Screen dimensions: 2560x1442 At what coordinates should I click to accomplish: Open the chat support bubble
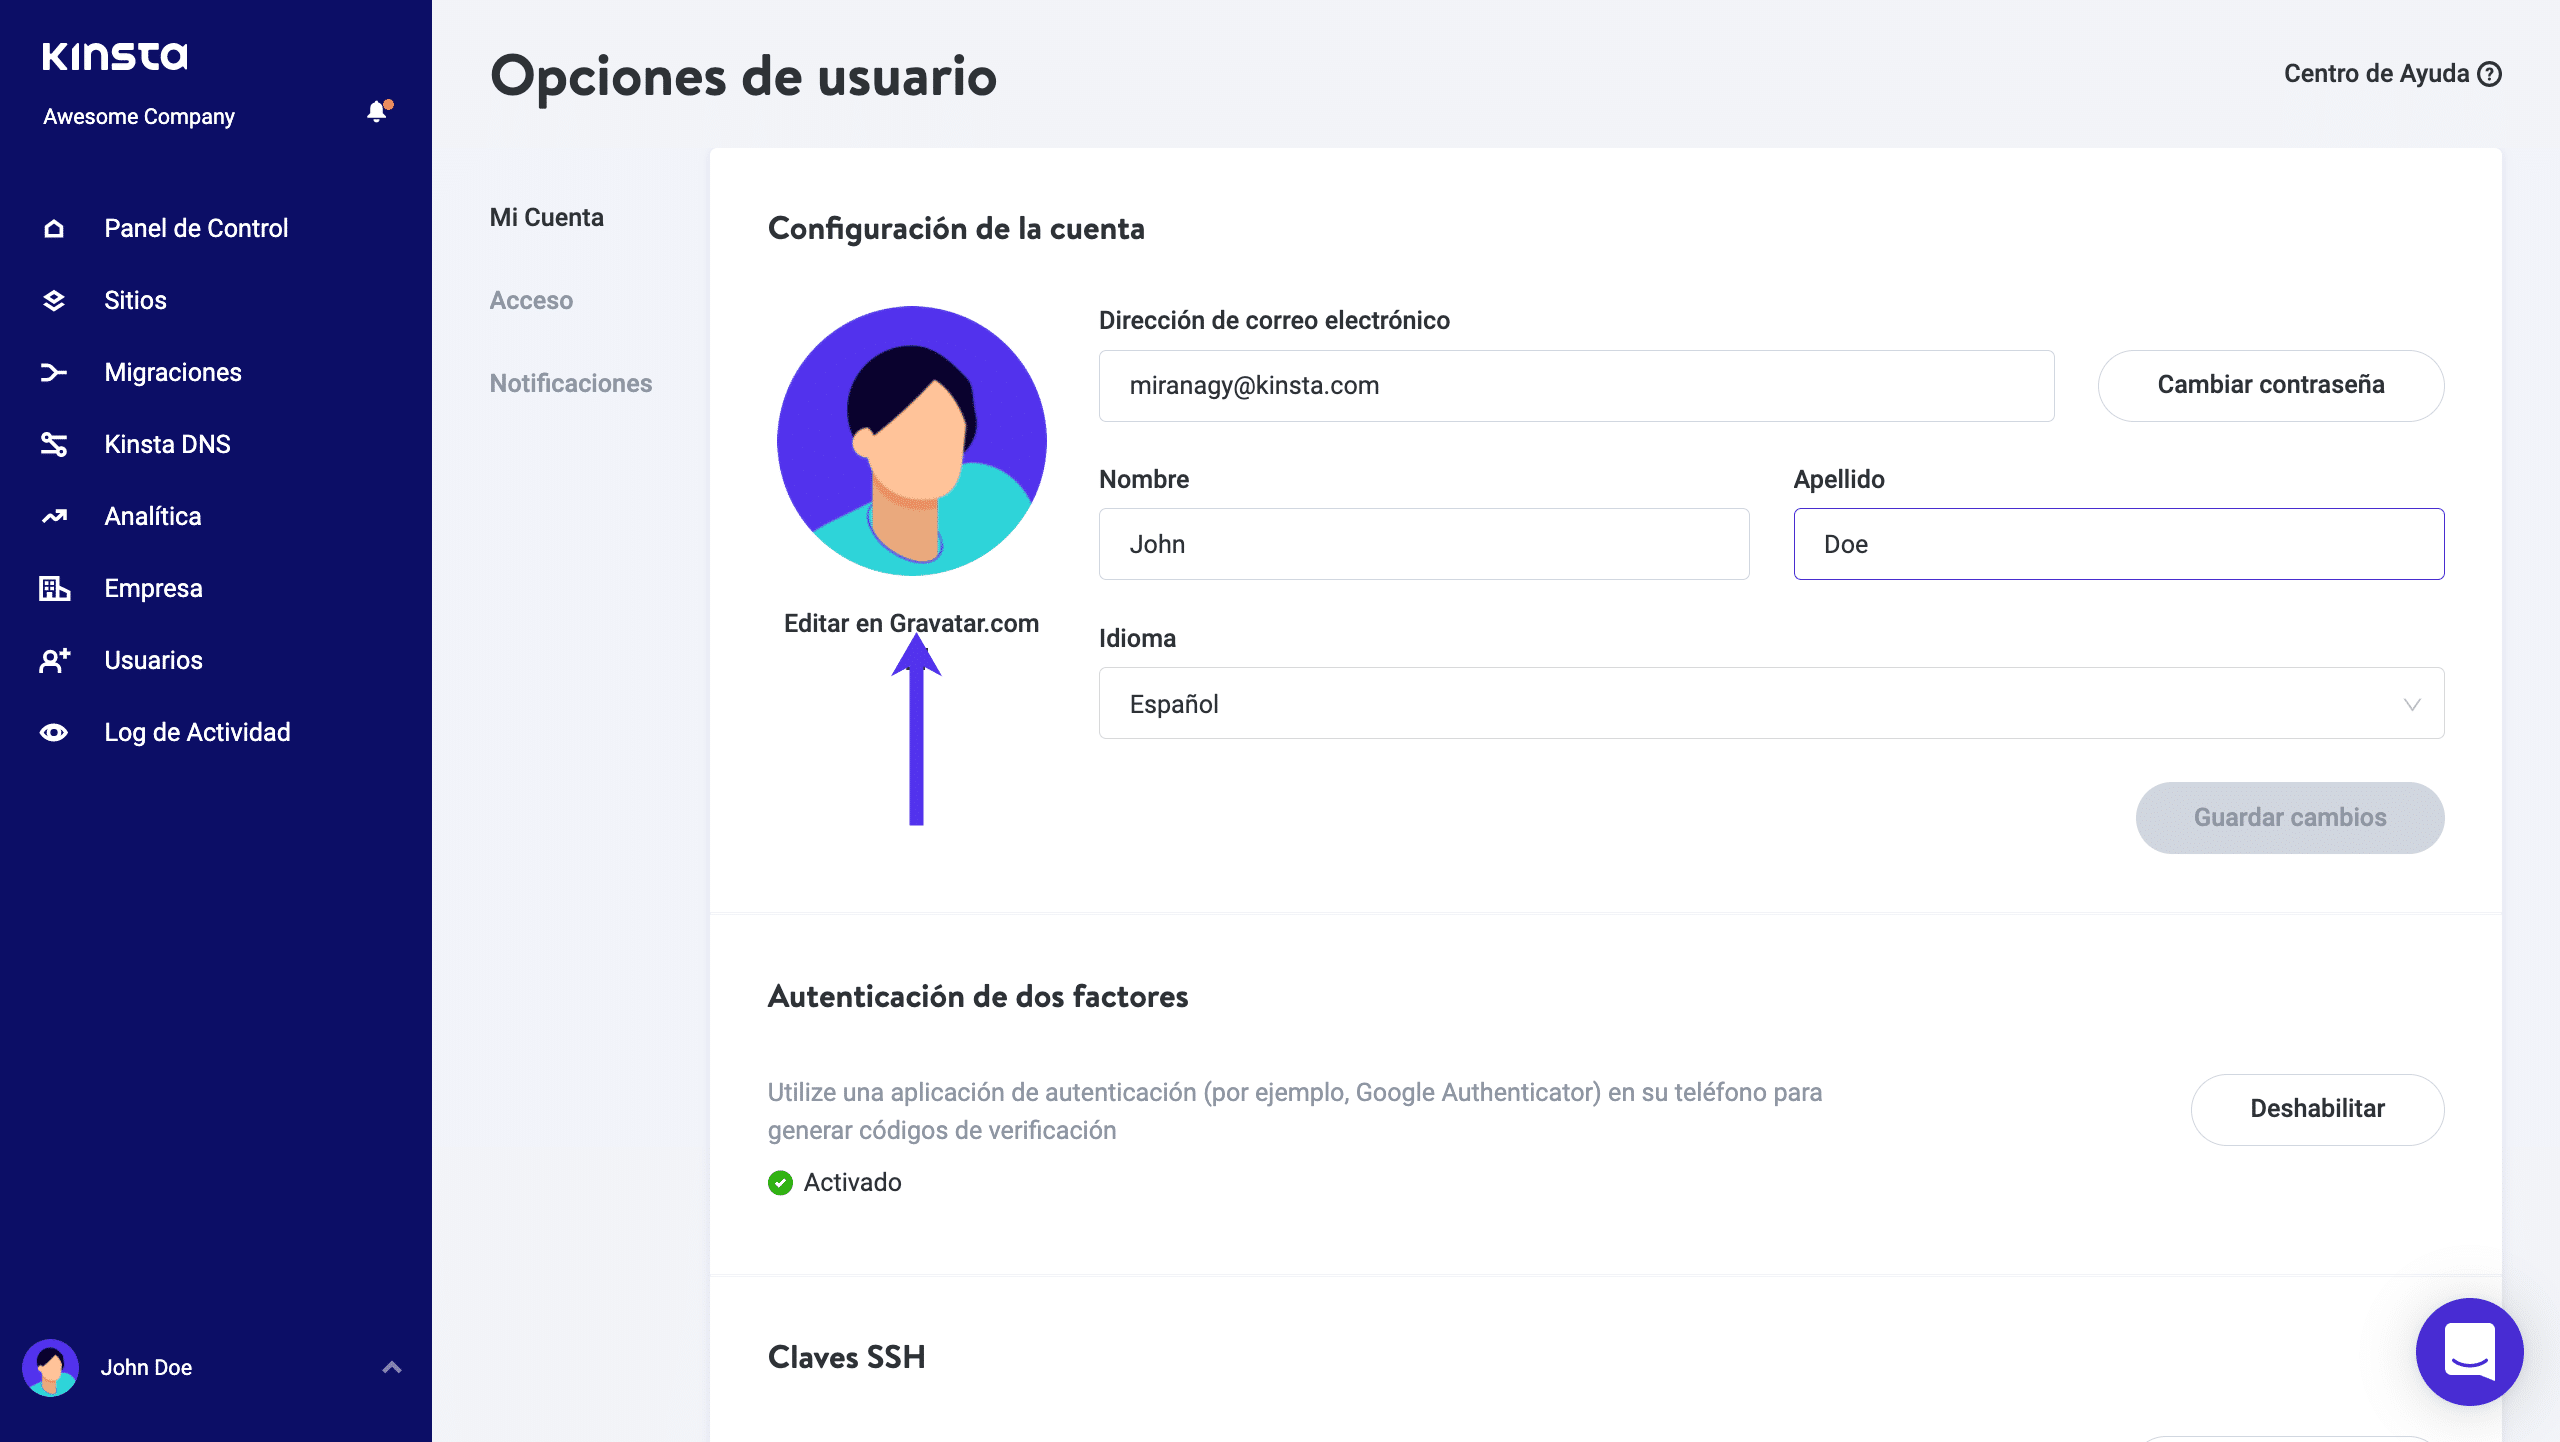(2468, 1352)
